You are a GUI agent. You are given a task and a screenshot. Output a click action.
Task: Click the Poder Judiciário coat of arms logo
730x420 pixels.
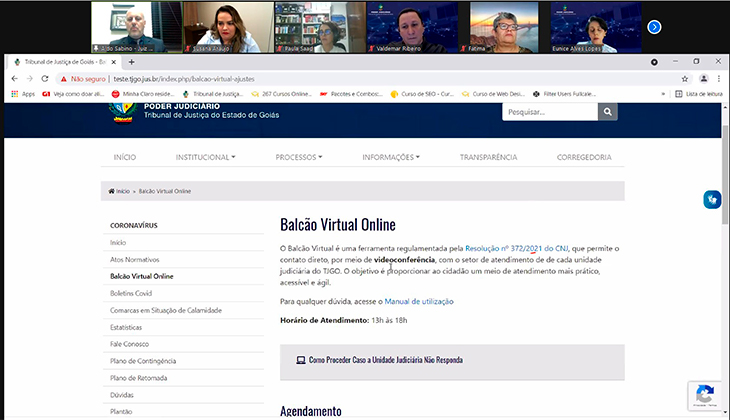pyautogui.click(x=123, y=112)
